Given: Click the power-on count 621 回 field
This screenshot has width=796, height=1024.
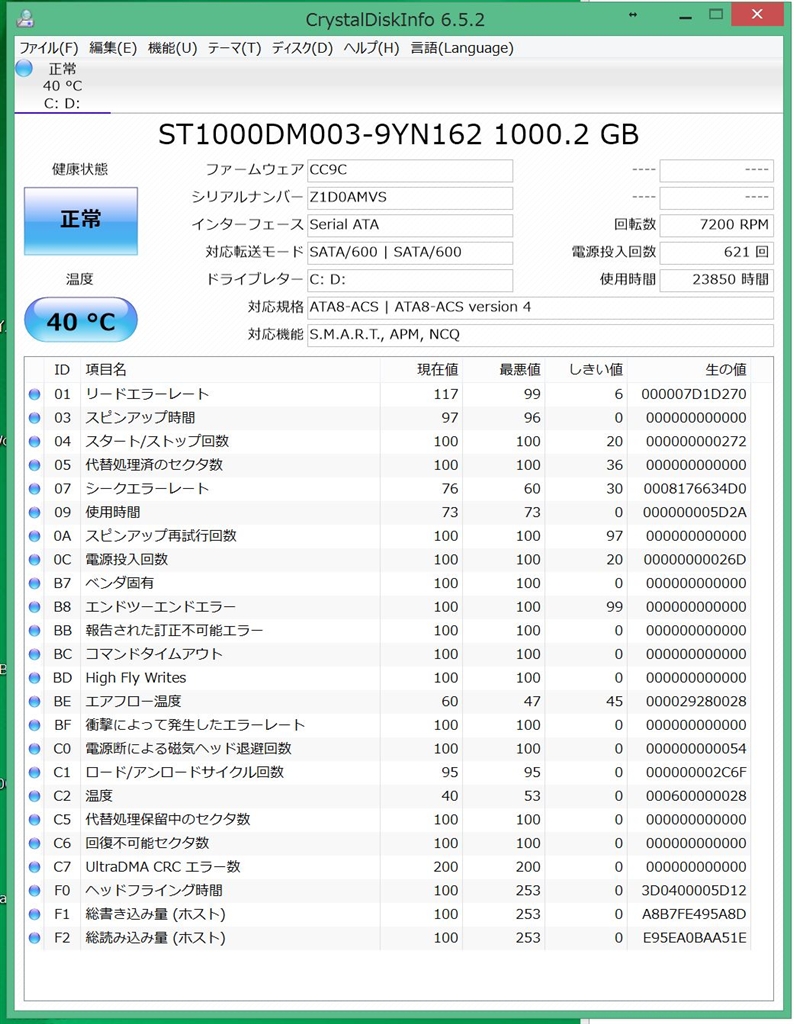Looking at the screenshot, I should tap(716, 253).
